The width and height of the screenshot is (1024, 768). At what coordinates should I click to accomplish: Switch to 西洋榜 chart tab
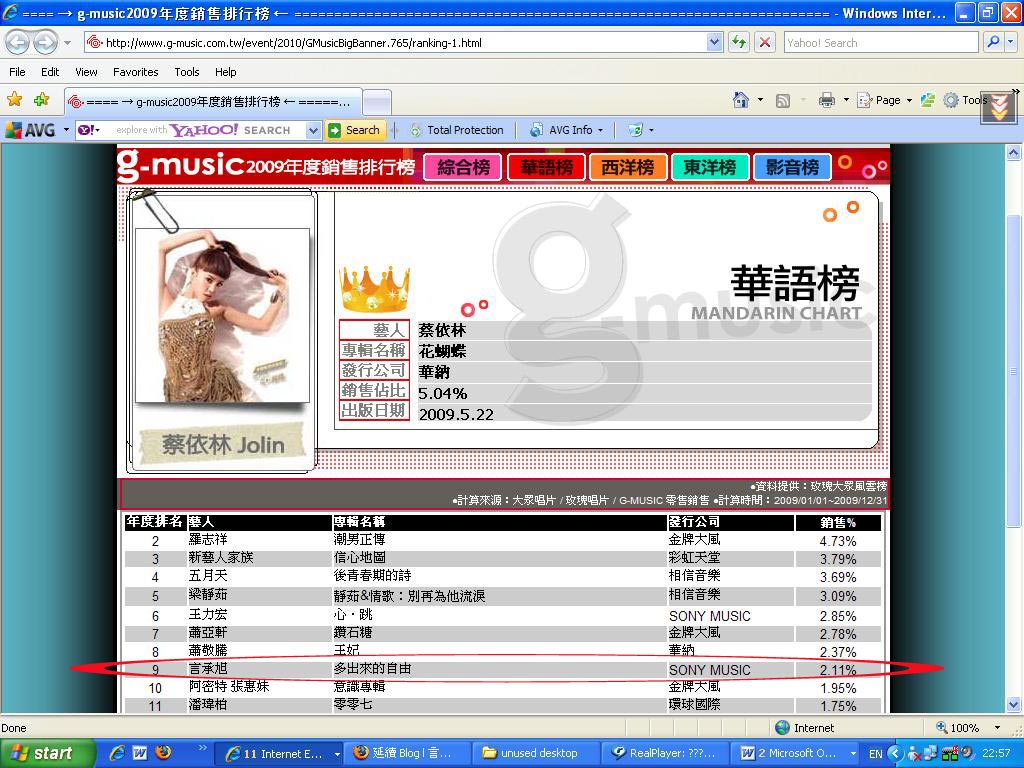click(628, 167)
